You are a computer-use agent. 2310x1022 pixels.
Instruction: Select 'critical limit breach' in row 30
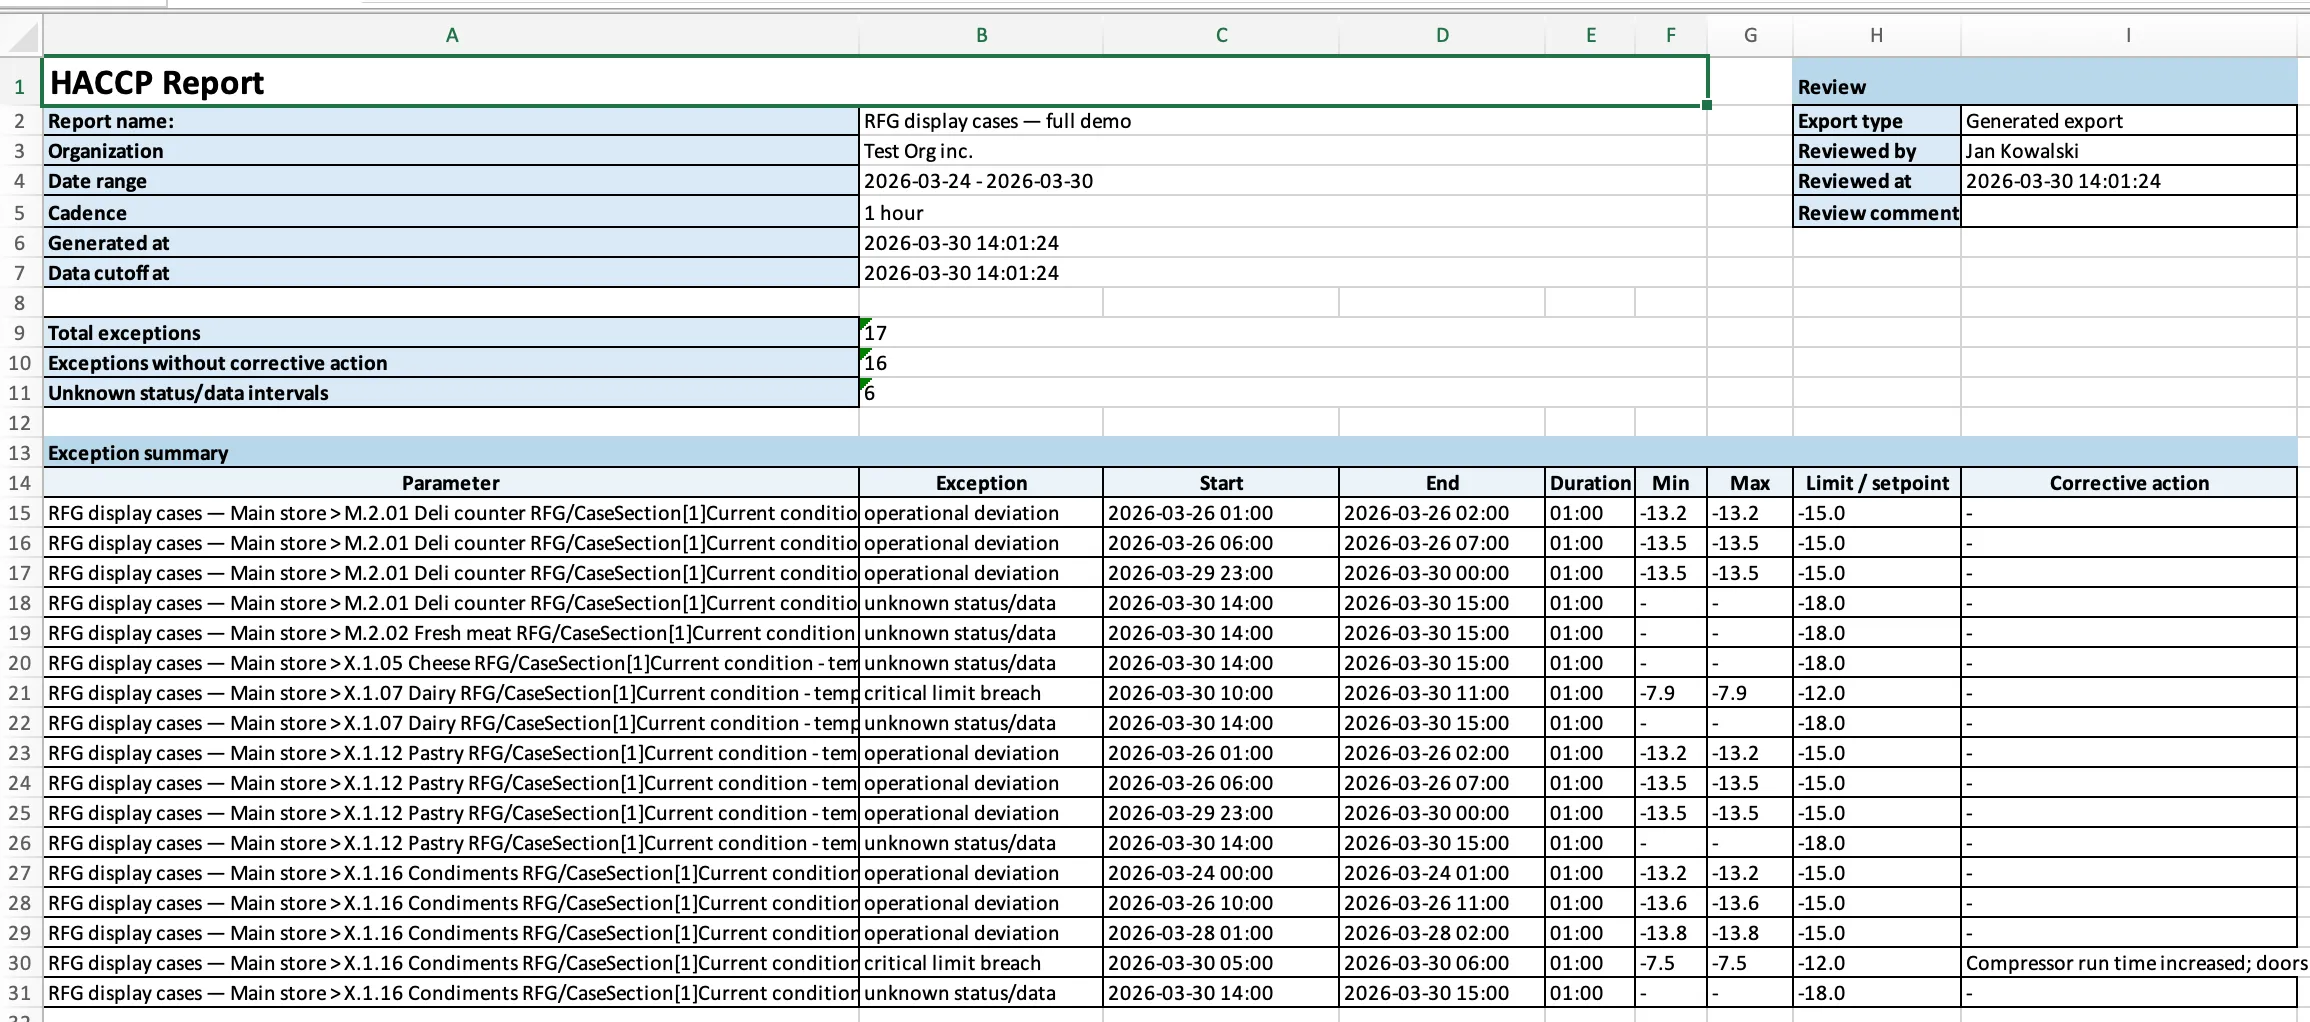981,963
